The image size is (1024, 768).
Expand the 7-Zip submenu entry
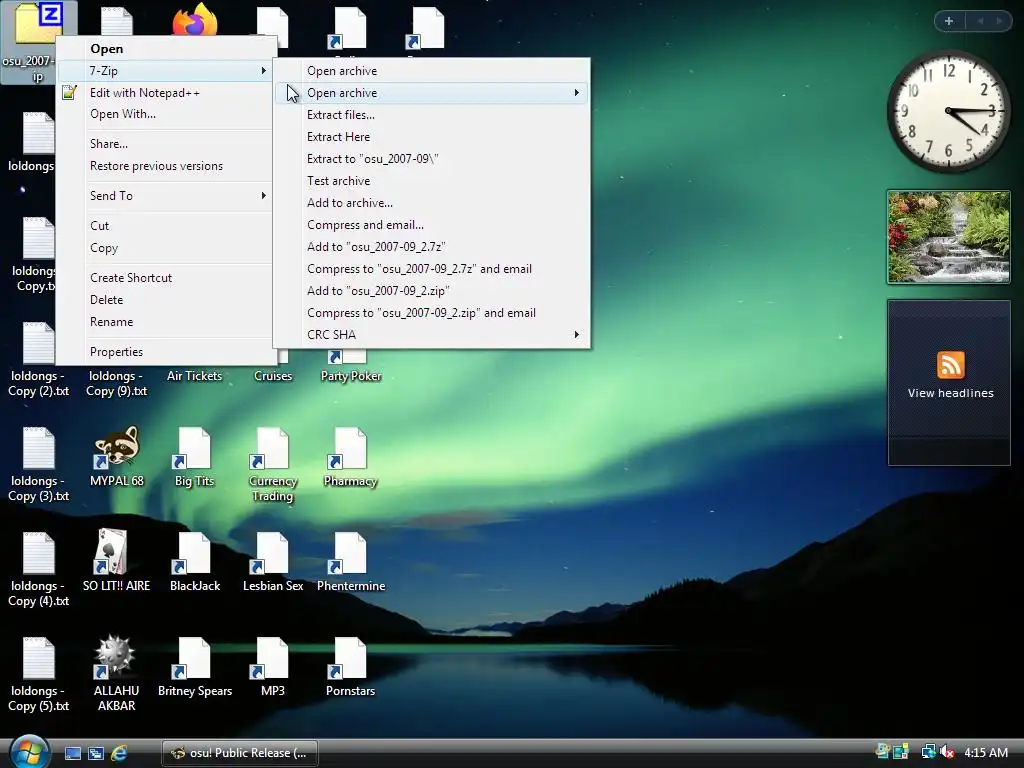click(163, 71)
